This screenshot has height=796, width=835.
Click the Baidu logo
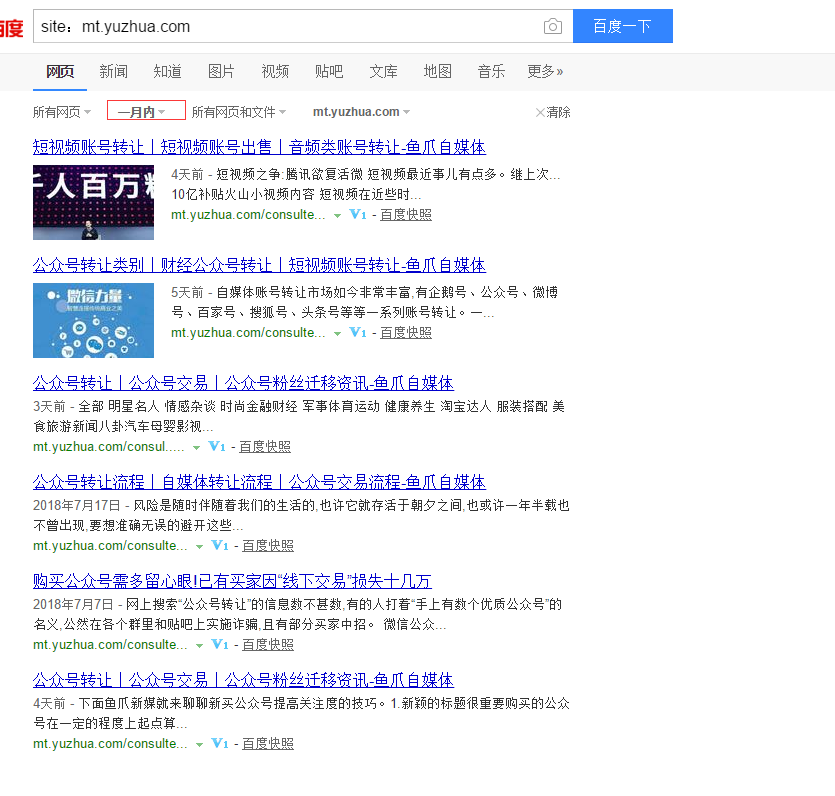click(12, 28)
